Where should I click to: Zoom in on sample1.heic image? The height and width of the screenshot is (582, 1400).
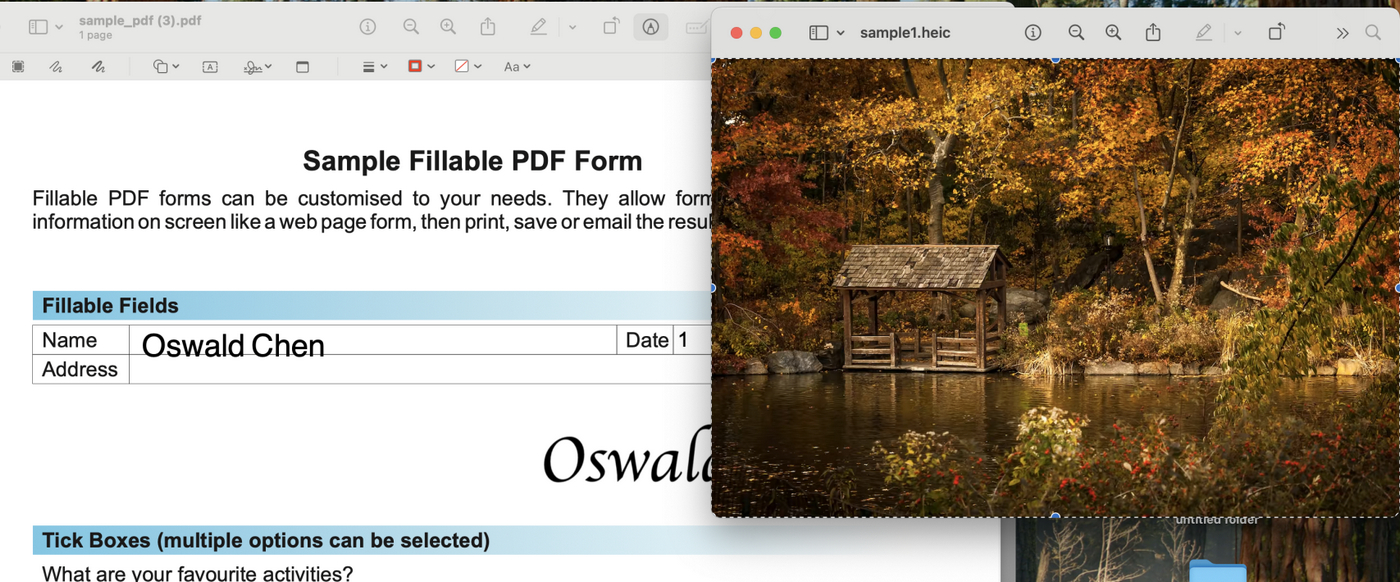pos(1113,33)
